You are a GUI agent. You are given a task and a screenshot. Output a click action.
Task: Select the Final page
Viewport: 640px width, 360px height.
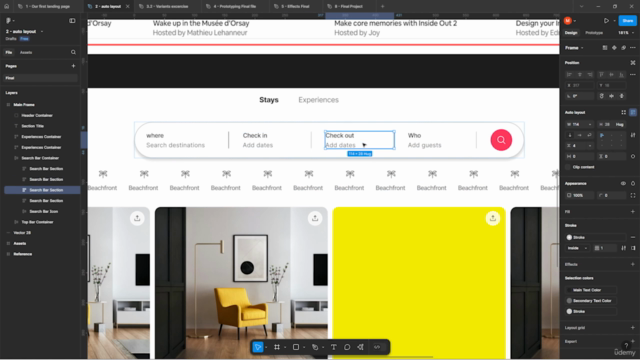click(41, 78)
